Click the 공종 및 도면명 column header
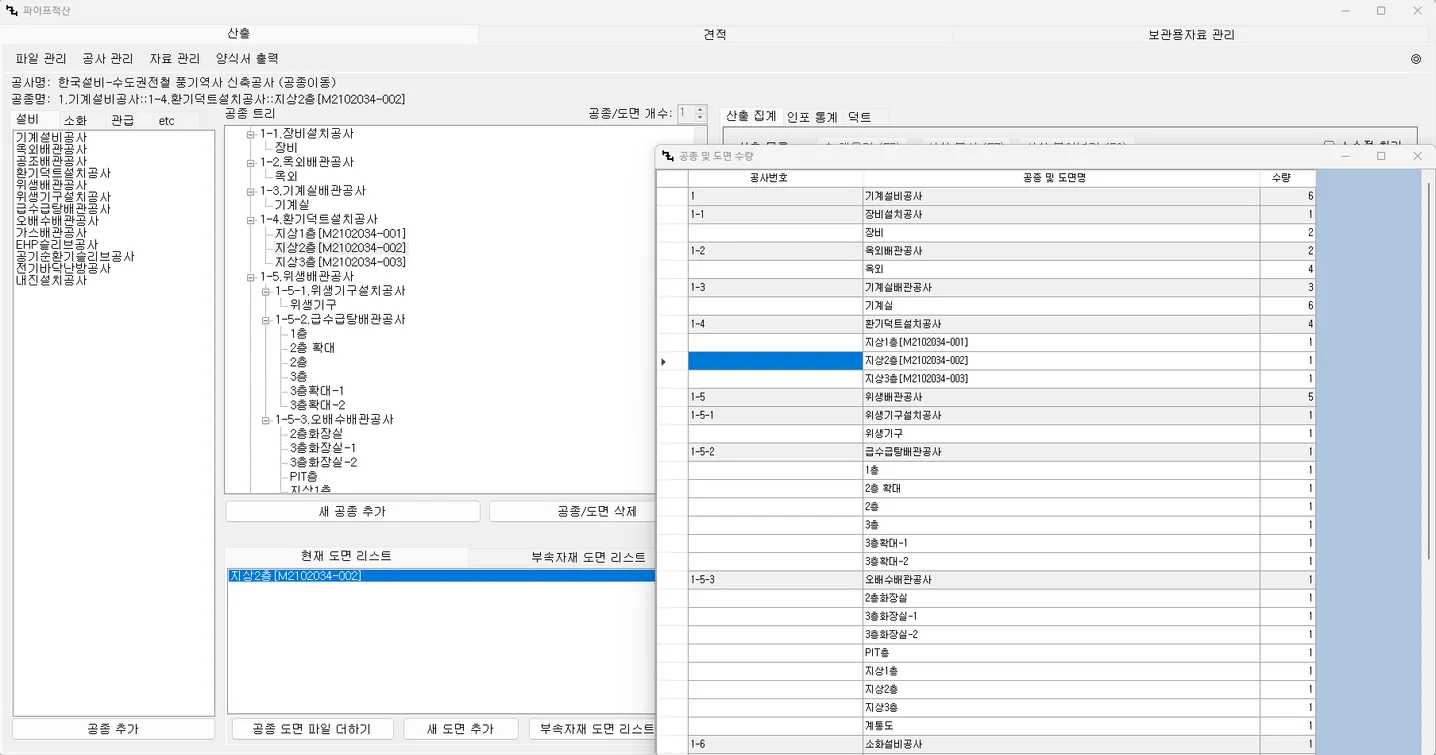The height and width of the screenshot is (755, 1436). click(x=1061, y=177)
